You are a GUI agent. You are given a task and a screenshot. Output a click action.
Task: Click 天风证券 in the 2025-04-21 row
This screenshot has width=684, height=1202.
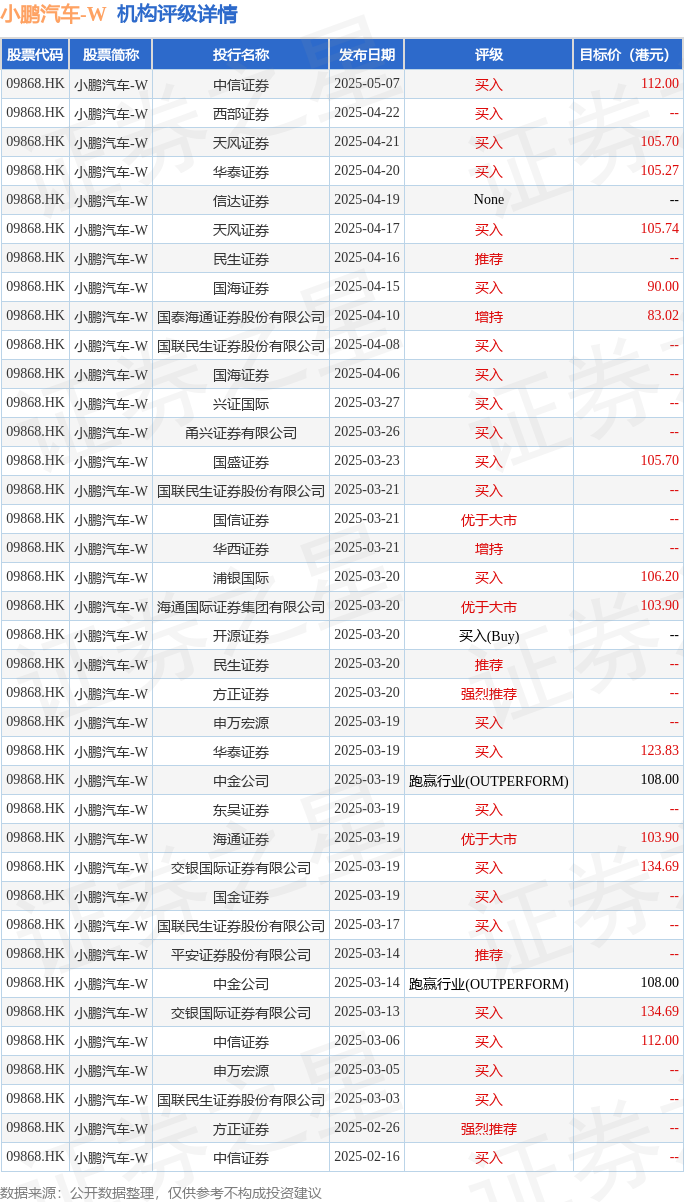pos(241,143)
